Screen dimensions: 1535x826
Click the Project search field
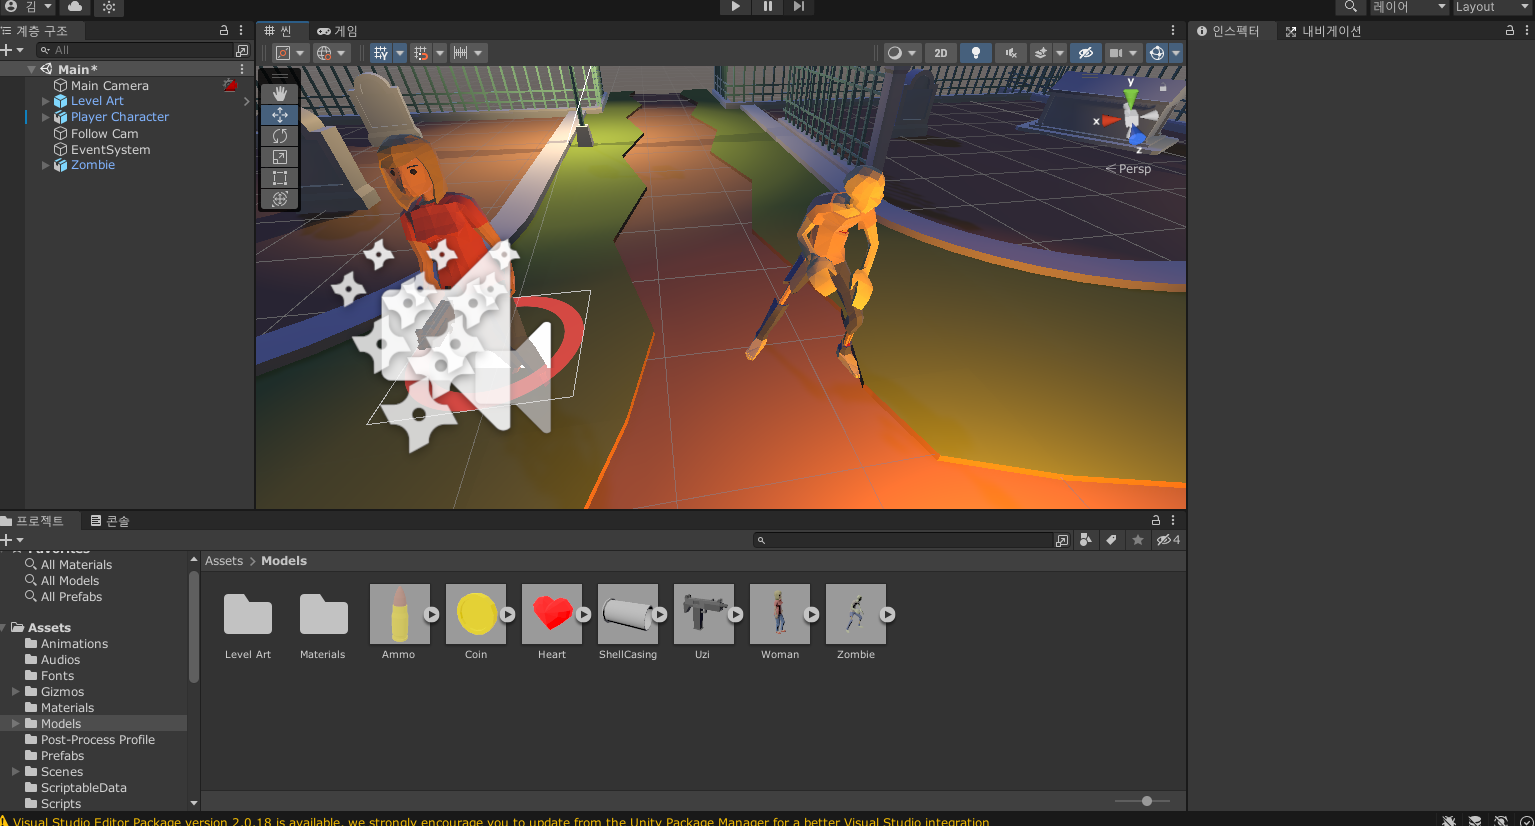tap(903, 540)
